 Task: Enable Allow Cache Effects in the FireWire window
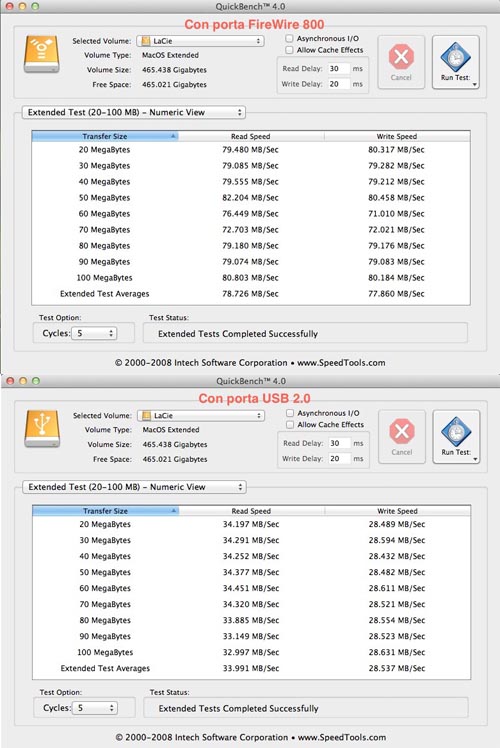click(x=289, y=50)
